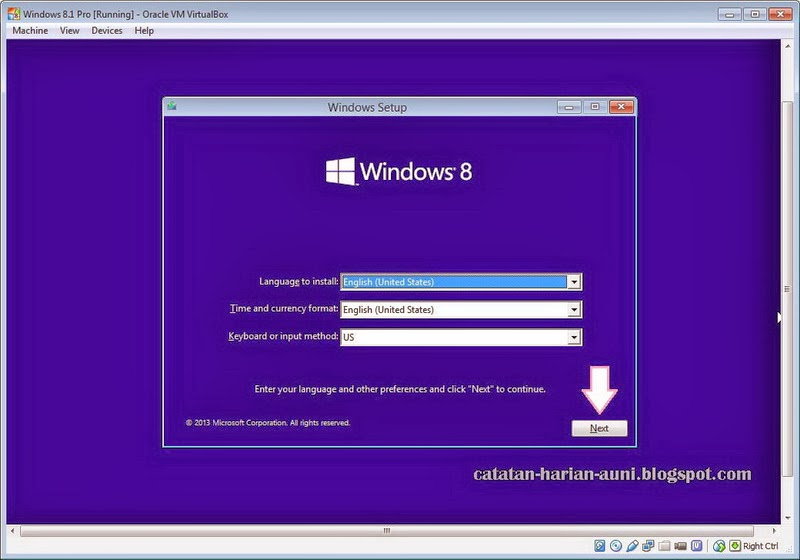Maximize the Windows Setup dialog
Image resolution: width=800 pixels, height=560 pixels.
tap(595, 107)
